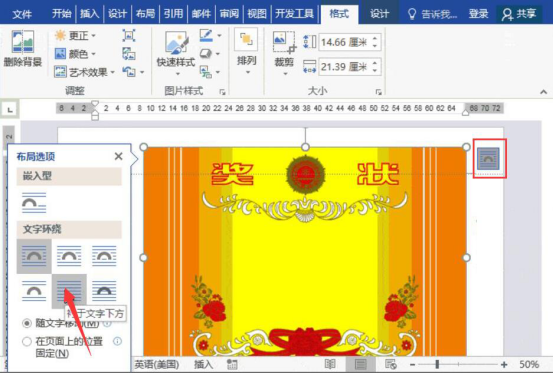Switch to the Developer (开发工具) tab

[x=294, y=14]
